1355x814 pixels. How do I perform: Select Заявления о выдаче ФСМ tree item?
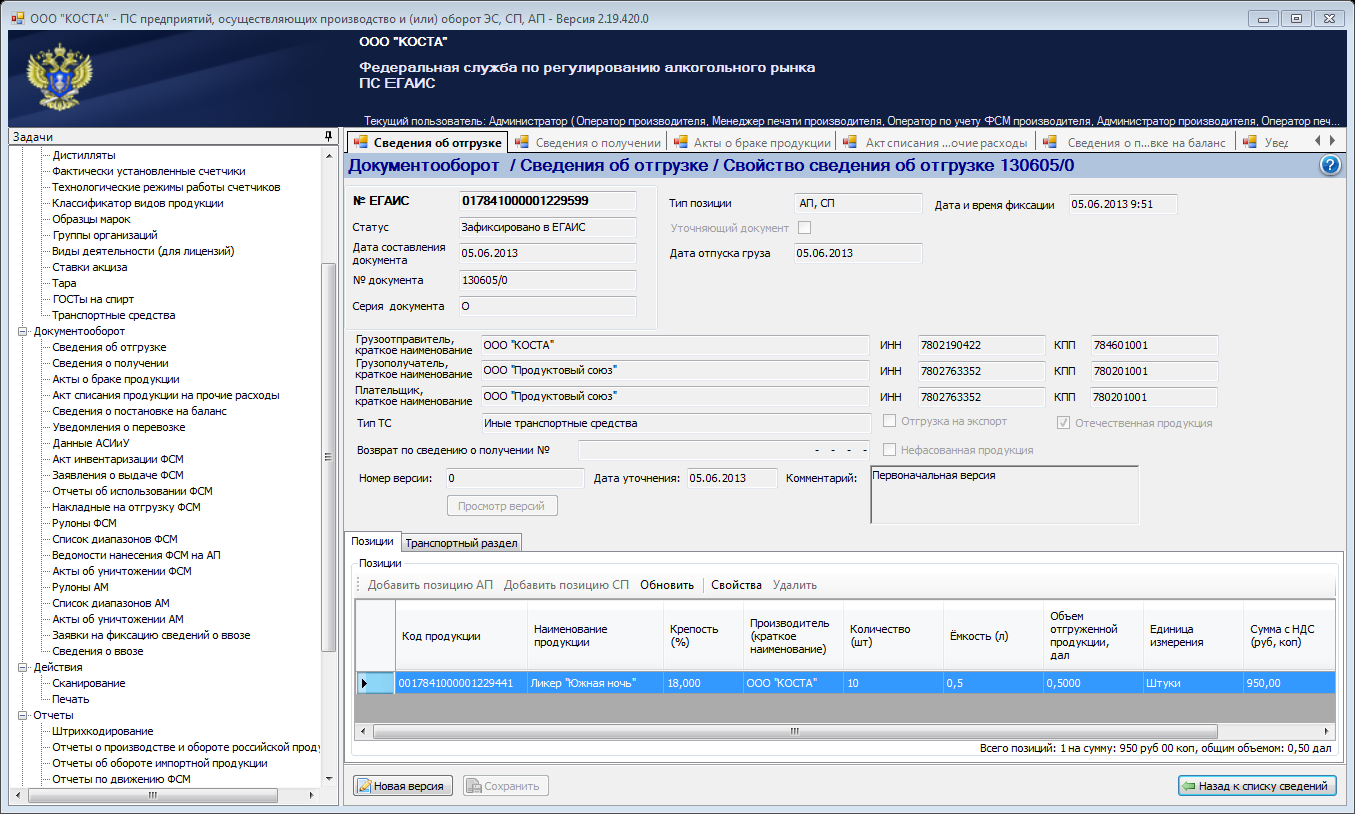[x=118, y=475]
